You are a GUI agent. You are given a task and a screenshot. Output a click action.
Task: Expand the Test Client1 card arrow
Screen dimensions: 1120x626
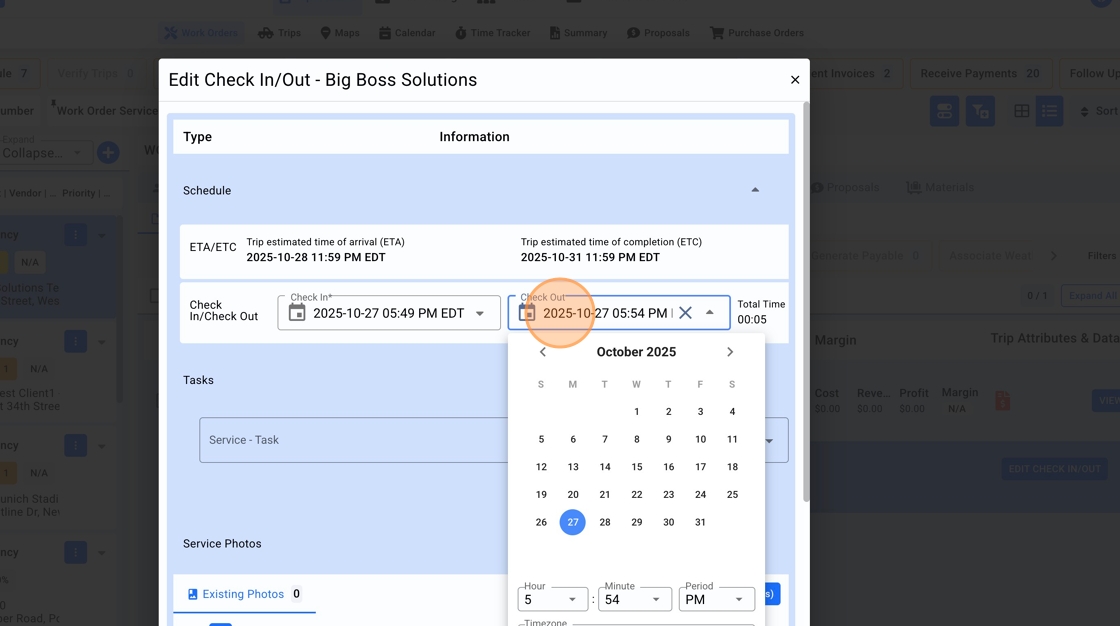coord(101,342)
